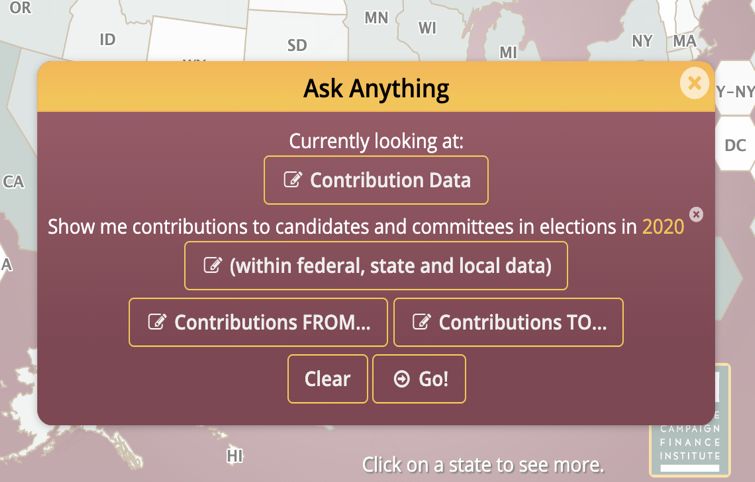Open Contributions TO options
The image size is (755, 482).
[508, 322]
